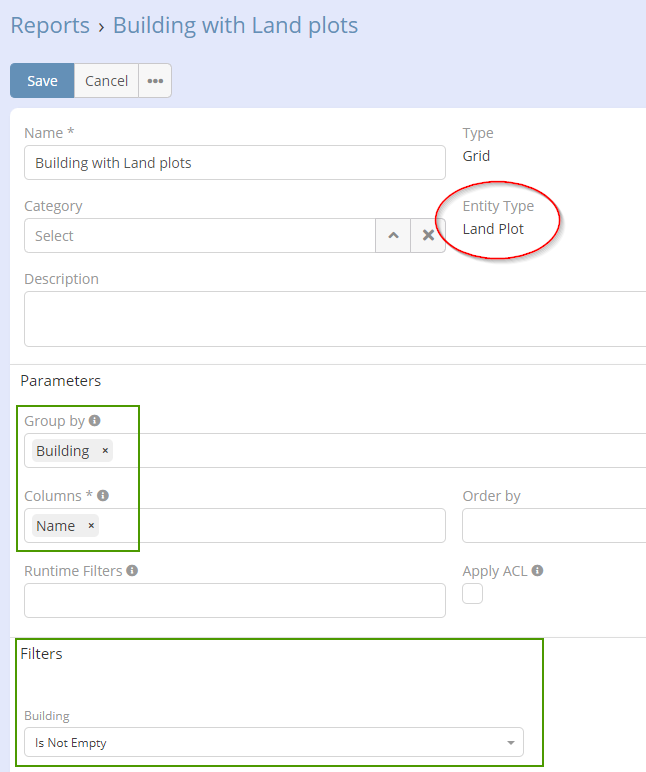The height and width of the screenshot is (772, 646).
Task: Click the Cancel button
Action: pos(106,81)
